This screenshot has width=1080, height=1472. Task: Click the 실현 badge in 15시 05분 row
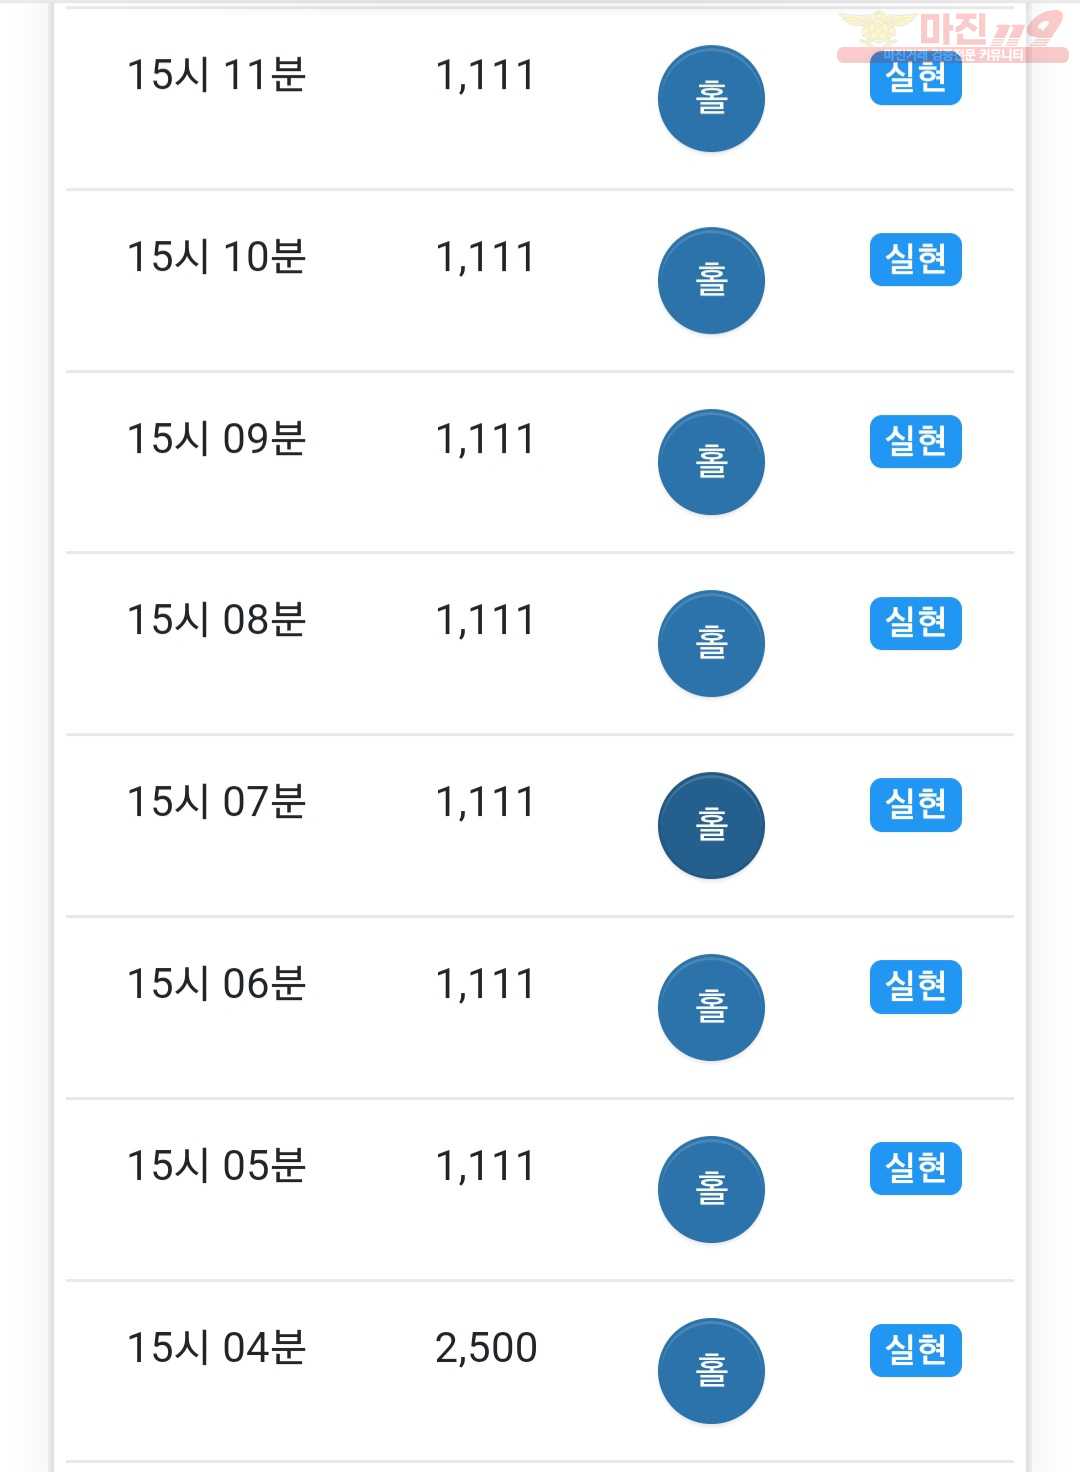tap(916, 1168)
